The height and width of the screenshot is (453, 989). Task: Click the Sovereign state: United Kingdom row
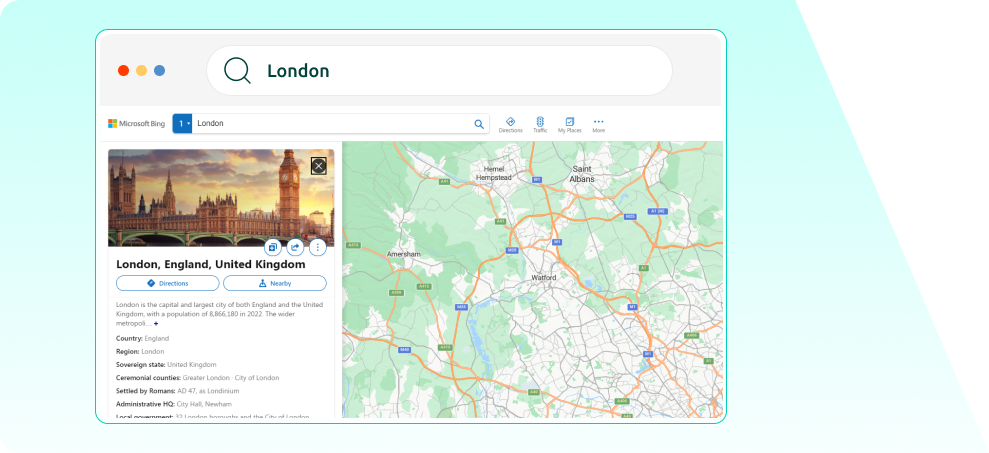point(166,365)
